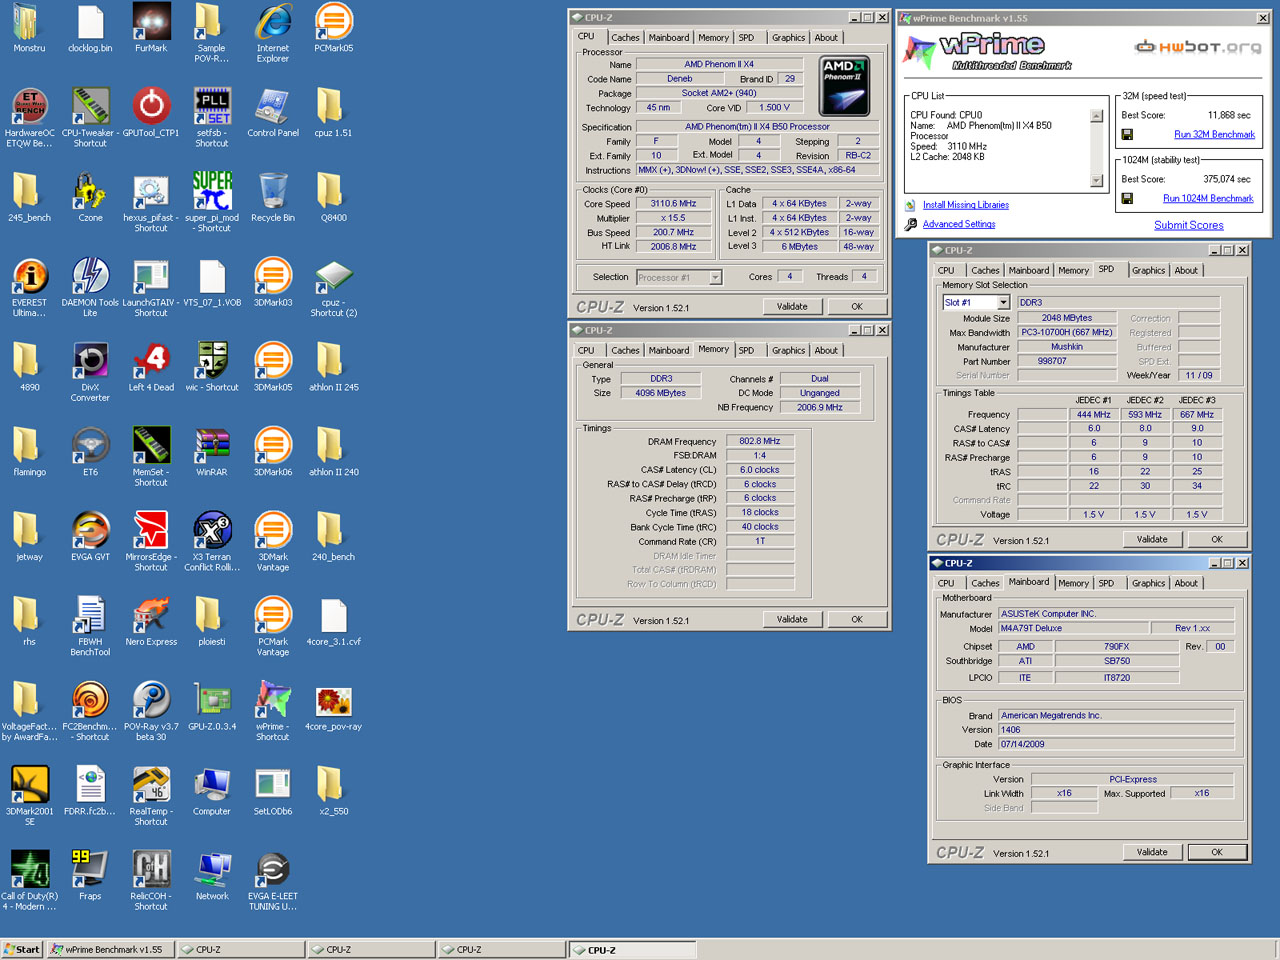Click OK in the CPU-Z Memory window

[x=857, y=620]
